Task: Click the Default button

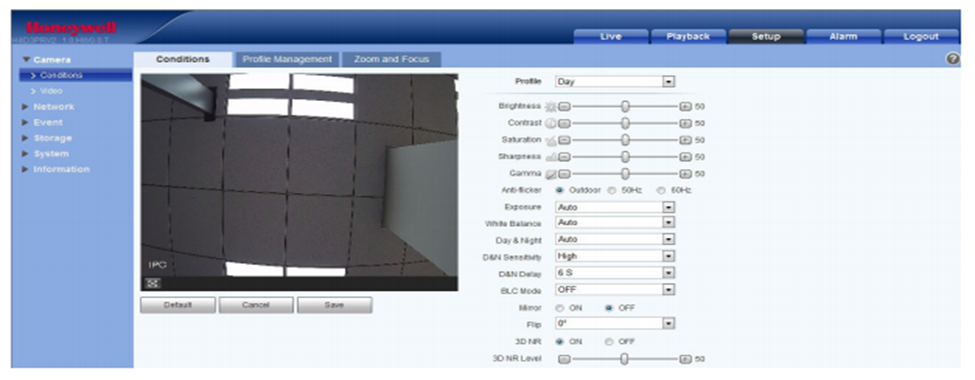Action: 178,305
